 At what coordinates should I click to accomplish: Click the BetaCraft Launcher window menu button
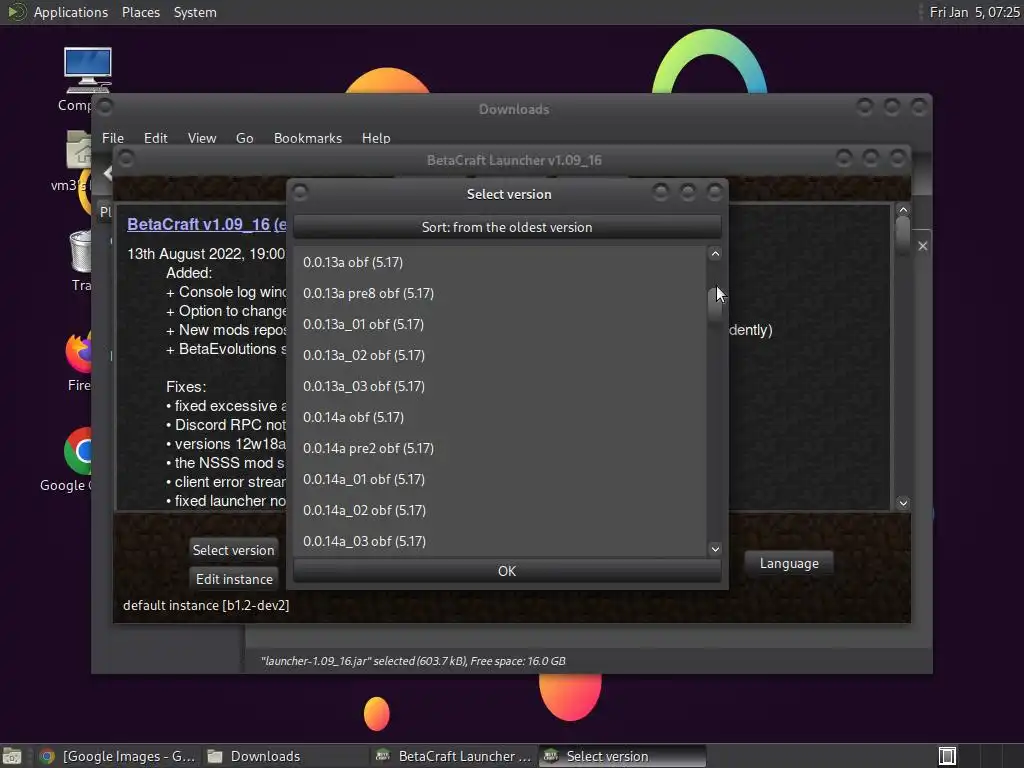click(x=127, y=159)
